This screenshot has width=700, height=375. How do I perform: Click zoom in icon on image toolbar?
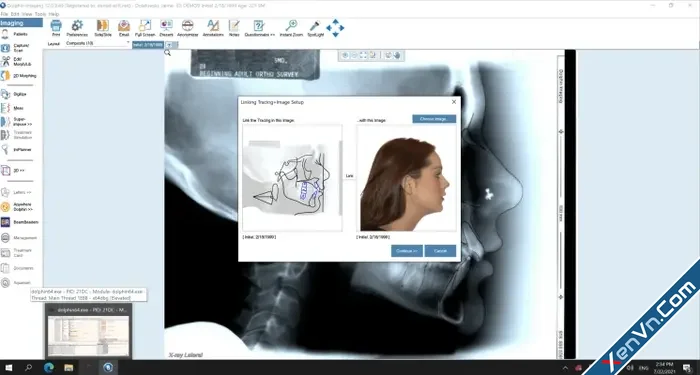tap(345, 55)
